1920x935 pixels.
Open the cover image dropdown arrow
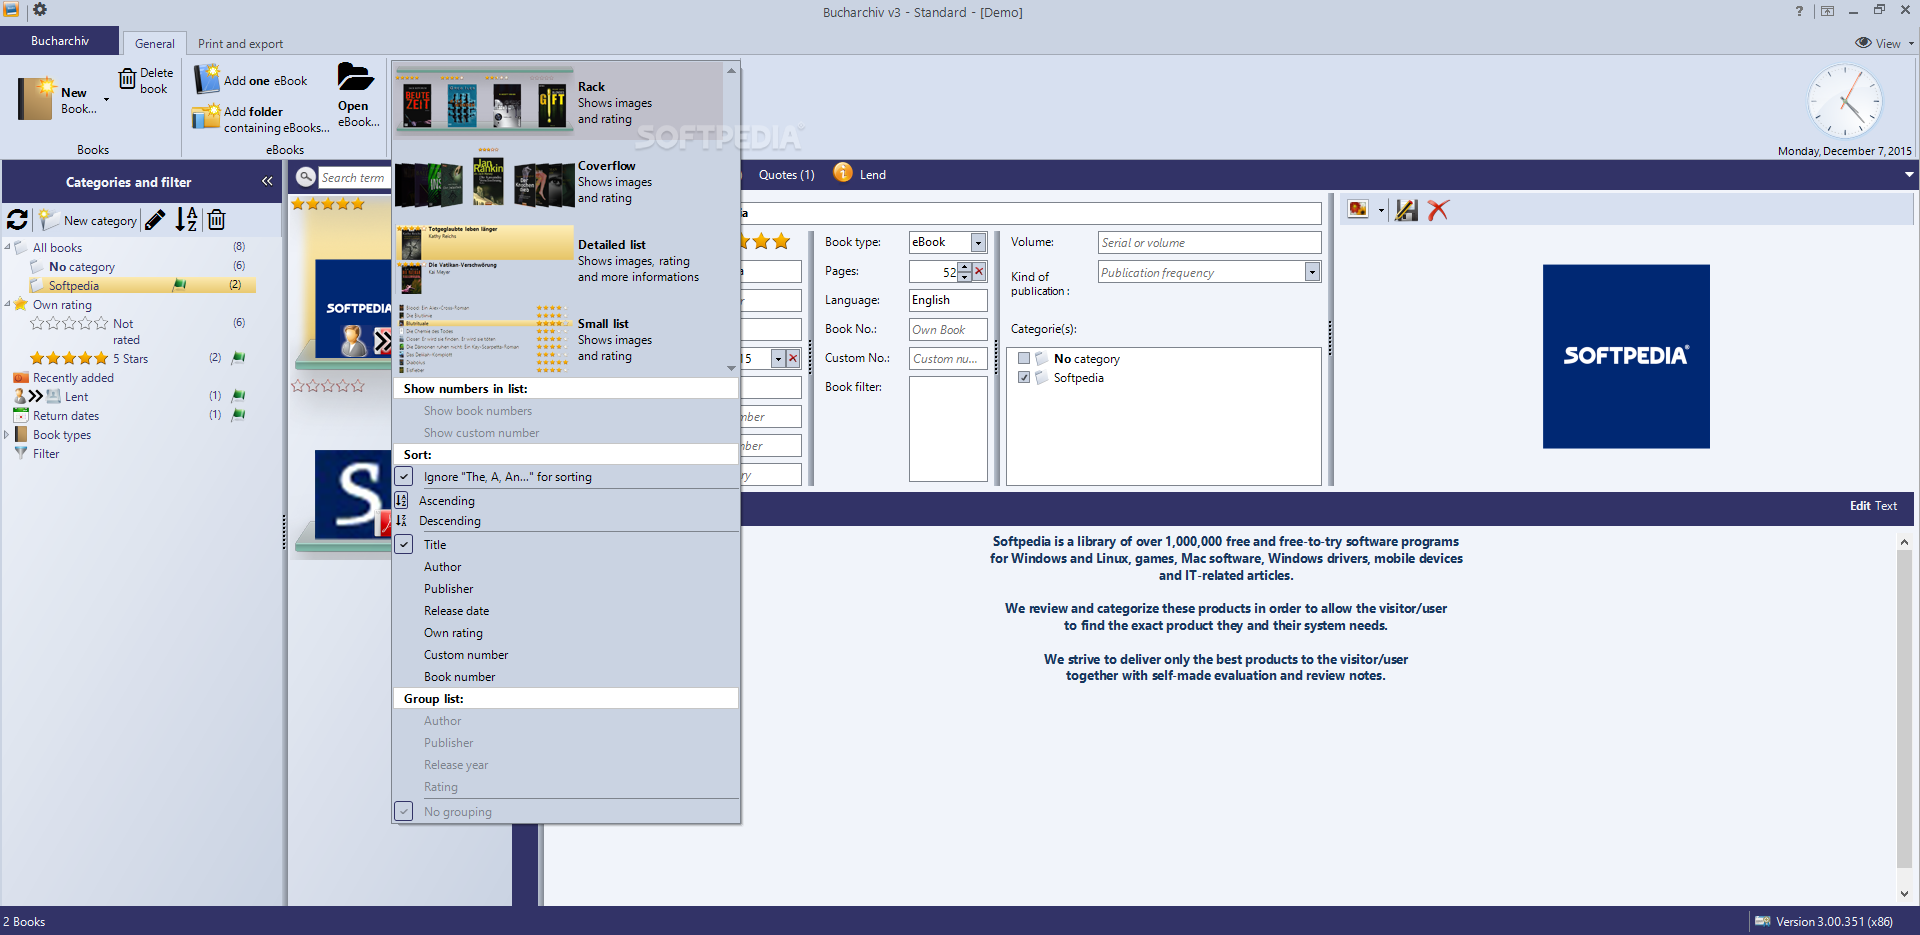point(1381,210)
